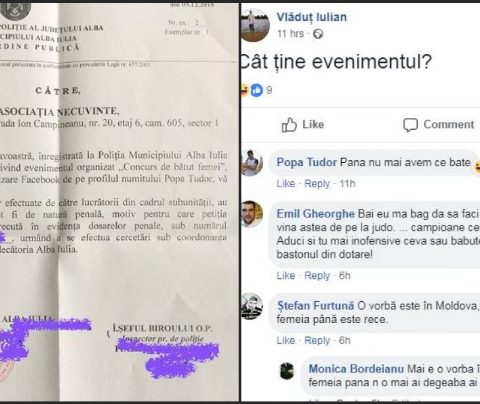Screen dimensions: 480x404
Task: Open Monica Bordeianu's avatar picture
Action: pyautogui.click(x=287, y=371)
